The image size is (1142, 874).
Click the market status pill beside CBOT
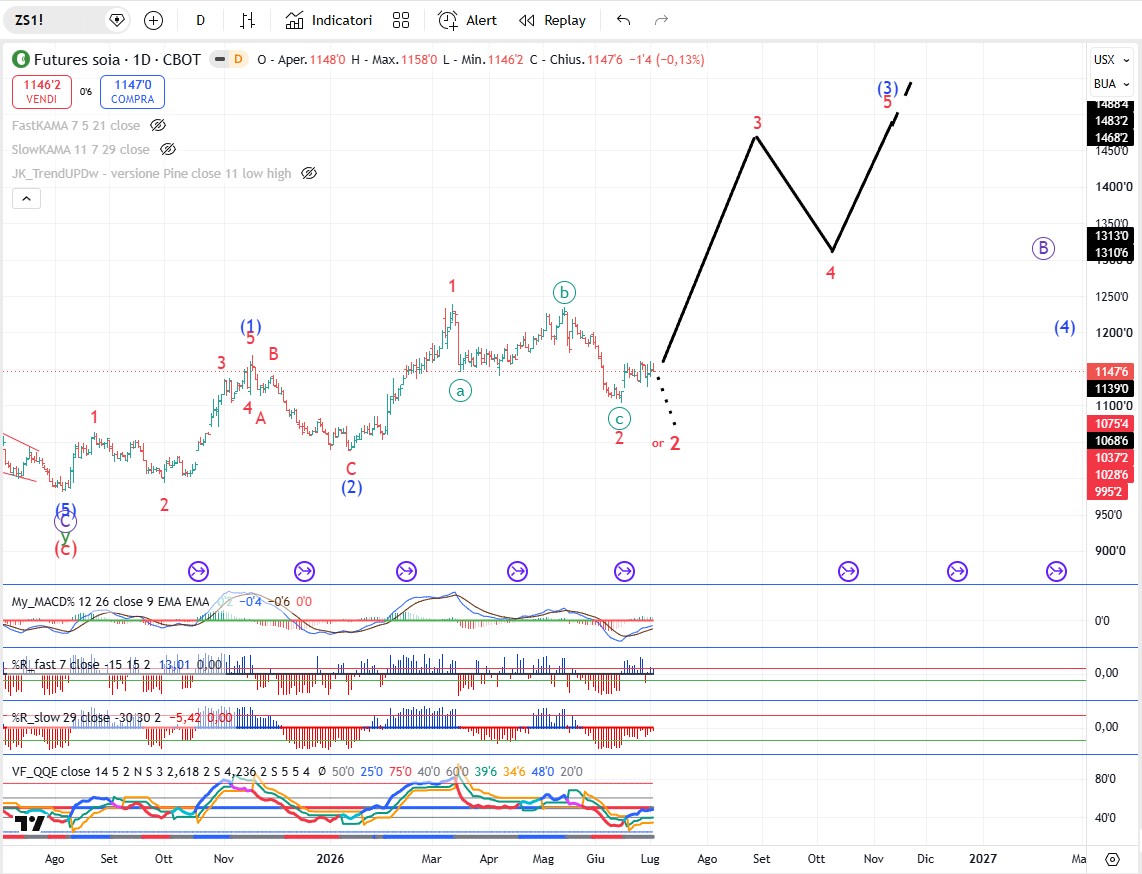[x=219, y=60]
